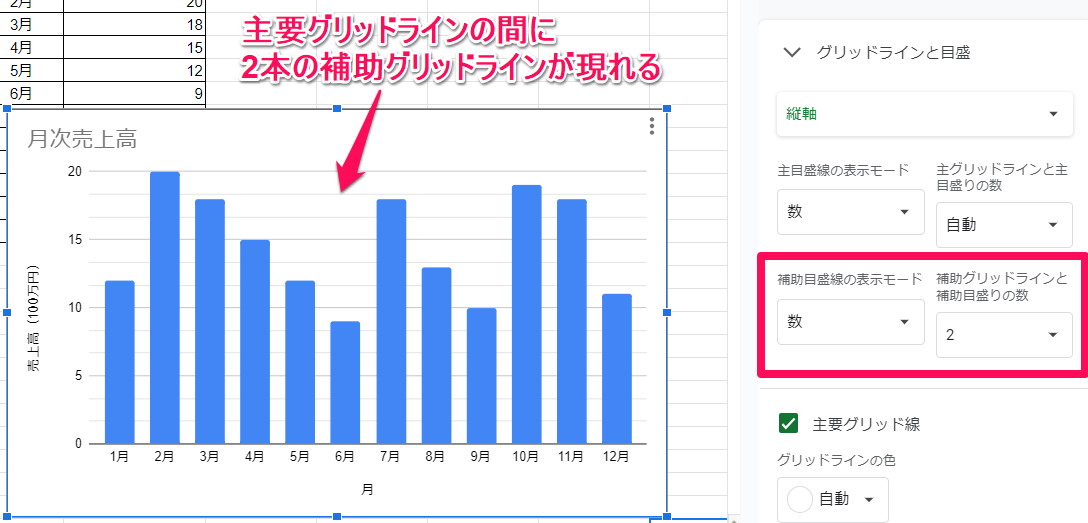The image size is (1088, 523).
Task: Select the 12月 bar in the chart
Action: click(x=617, y=368)
